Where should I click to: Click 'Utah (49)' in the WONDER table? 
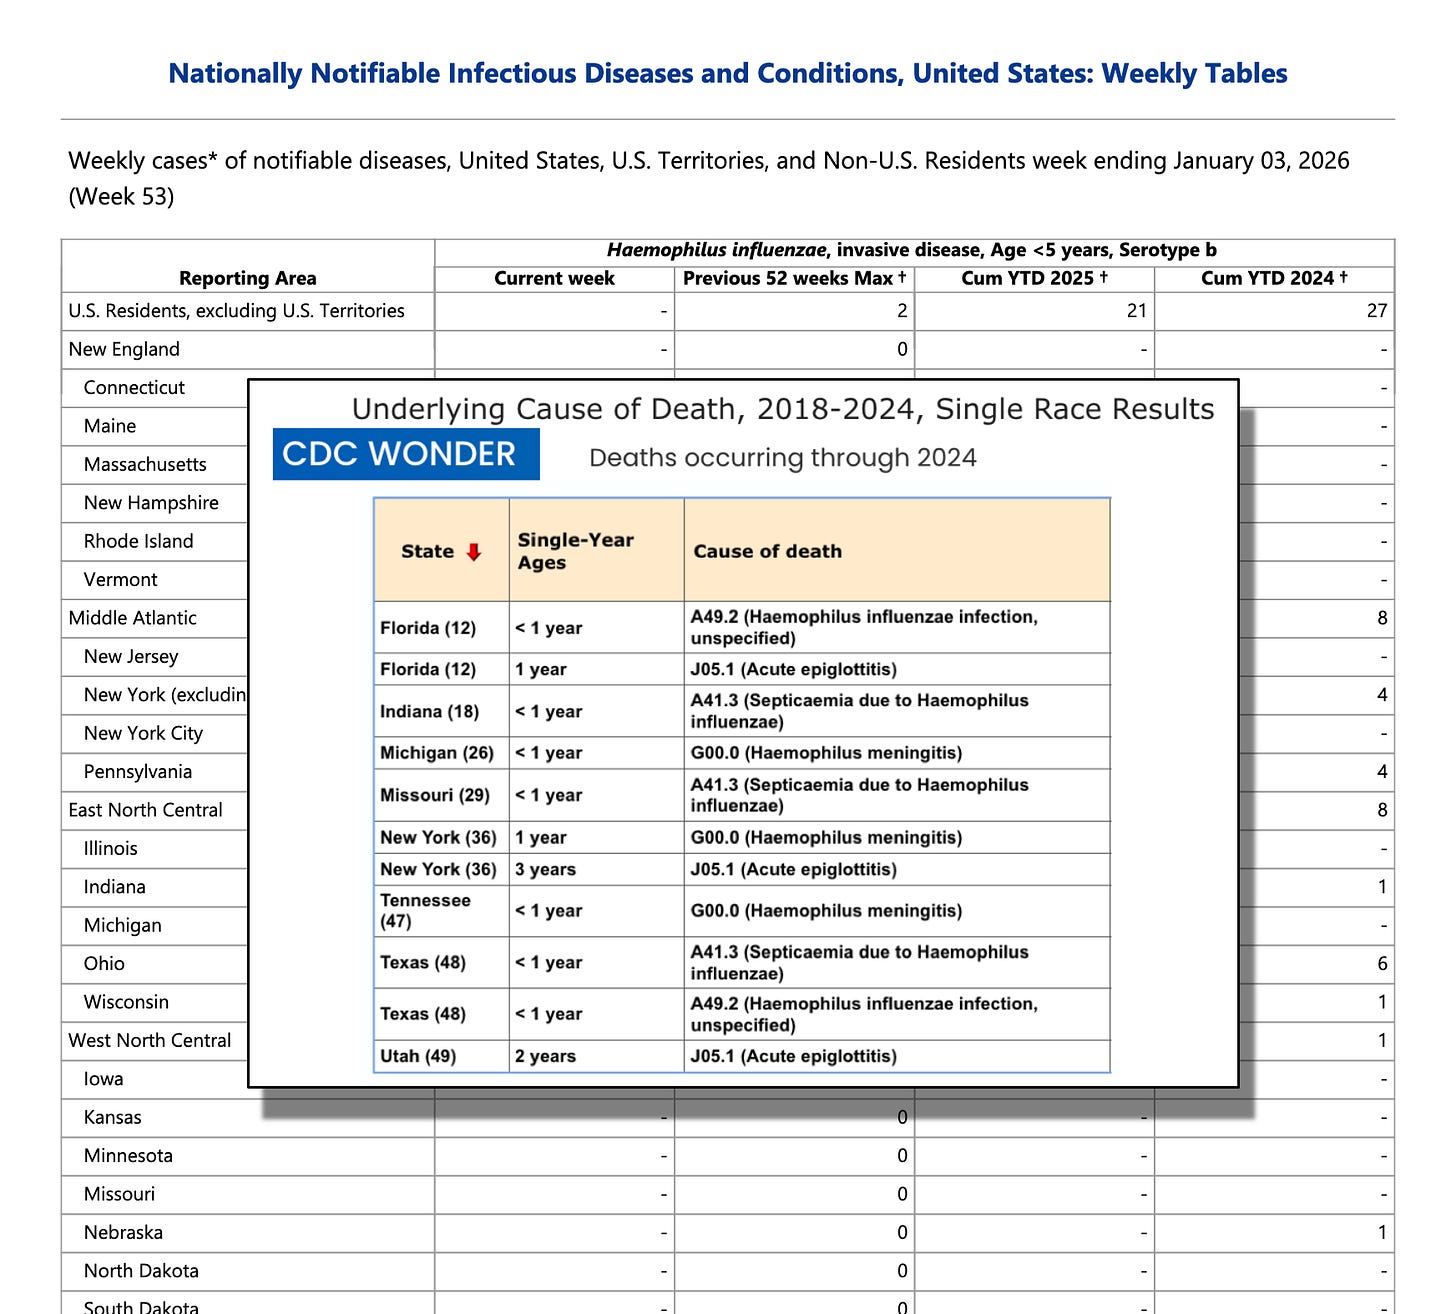tap(418, 1056)
